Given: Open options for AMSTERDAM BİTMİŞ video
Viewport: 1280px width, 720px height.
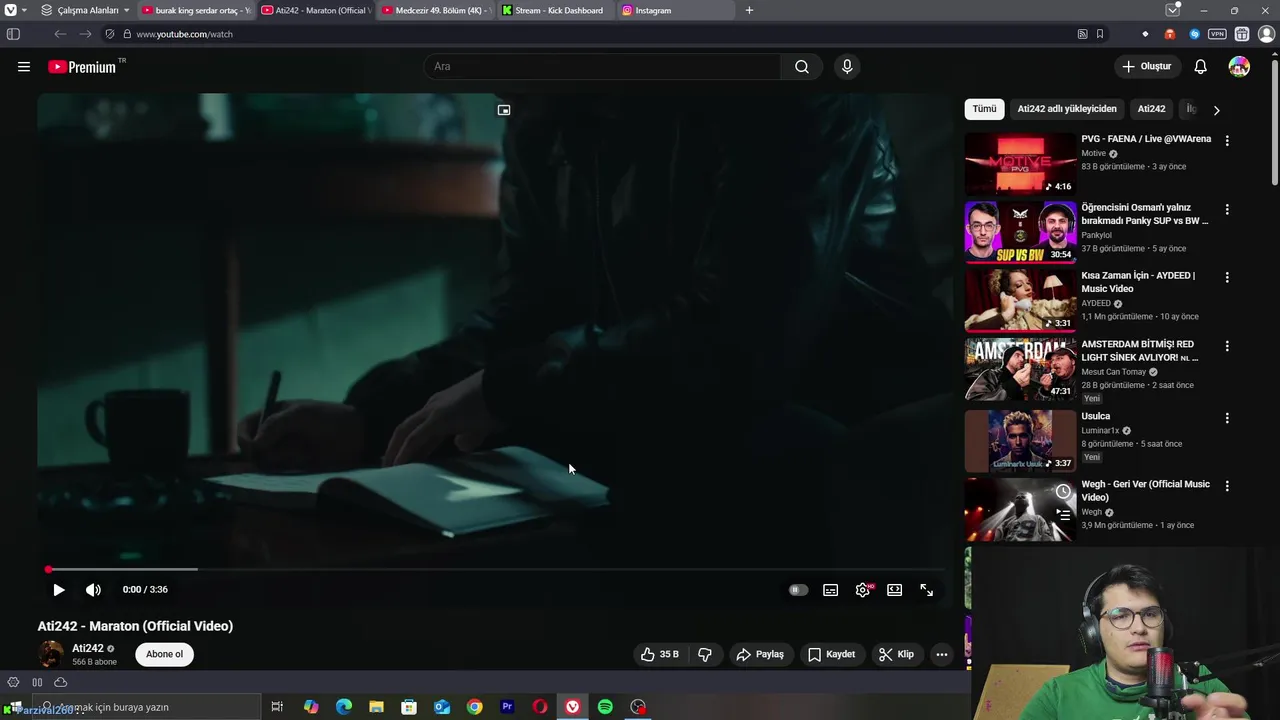Looking at the screenshot, I should click(x=1227, y=346).
